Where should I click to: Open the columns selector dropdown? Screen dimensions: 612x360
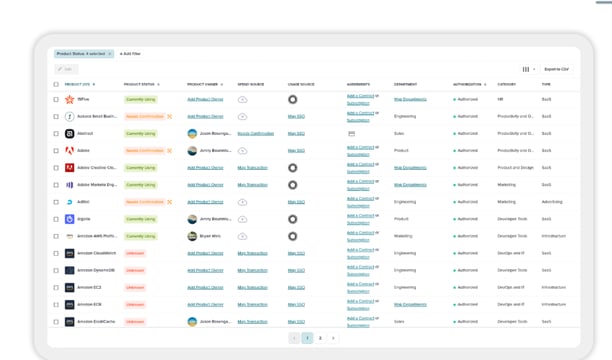coord(528,69)
